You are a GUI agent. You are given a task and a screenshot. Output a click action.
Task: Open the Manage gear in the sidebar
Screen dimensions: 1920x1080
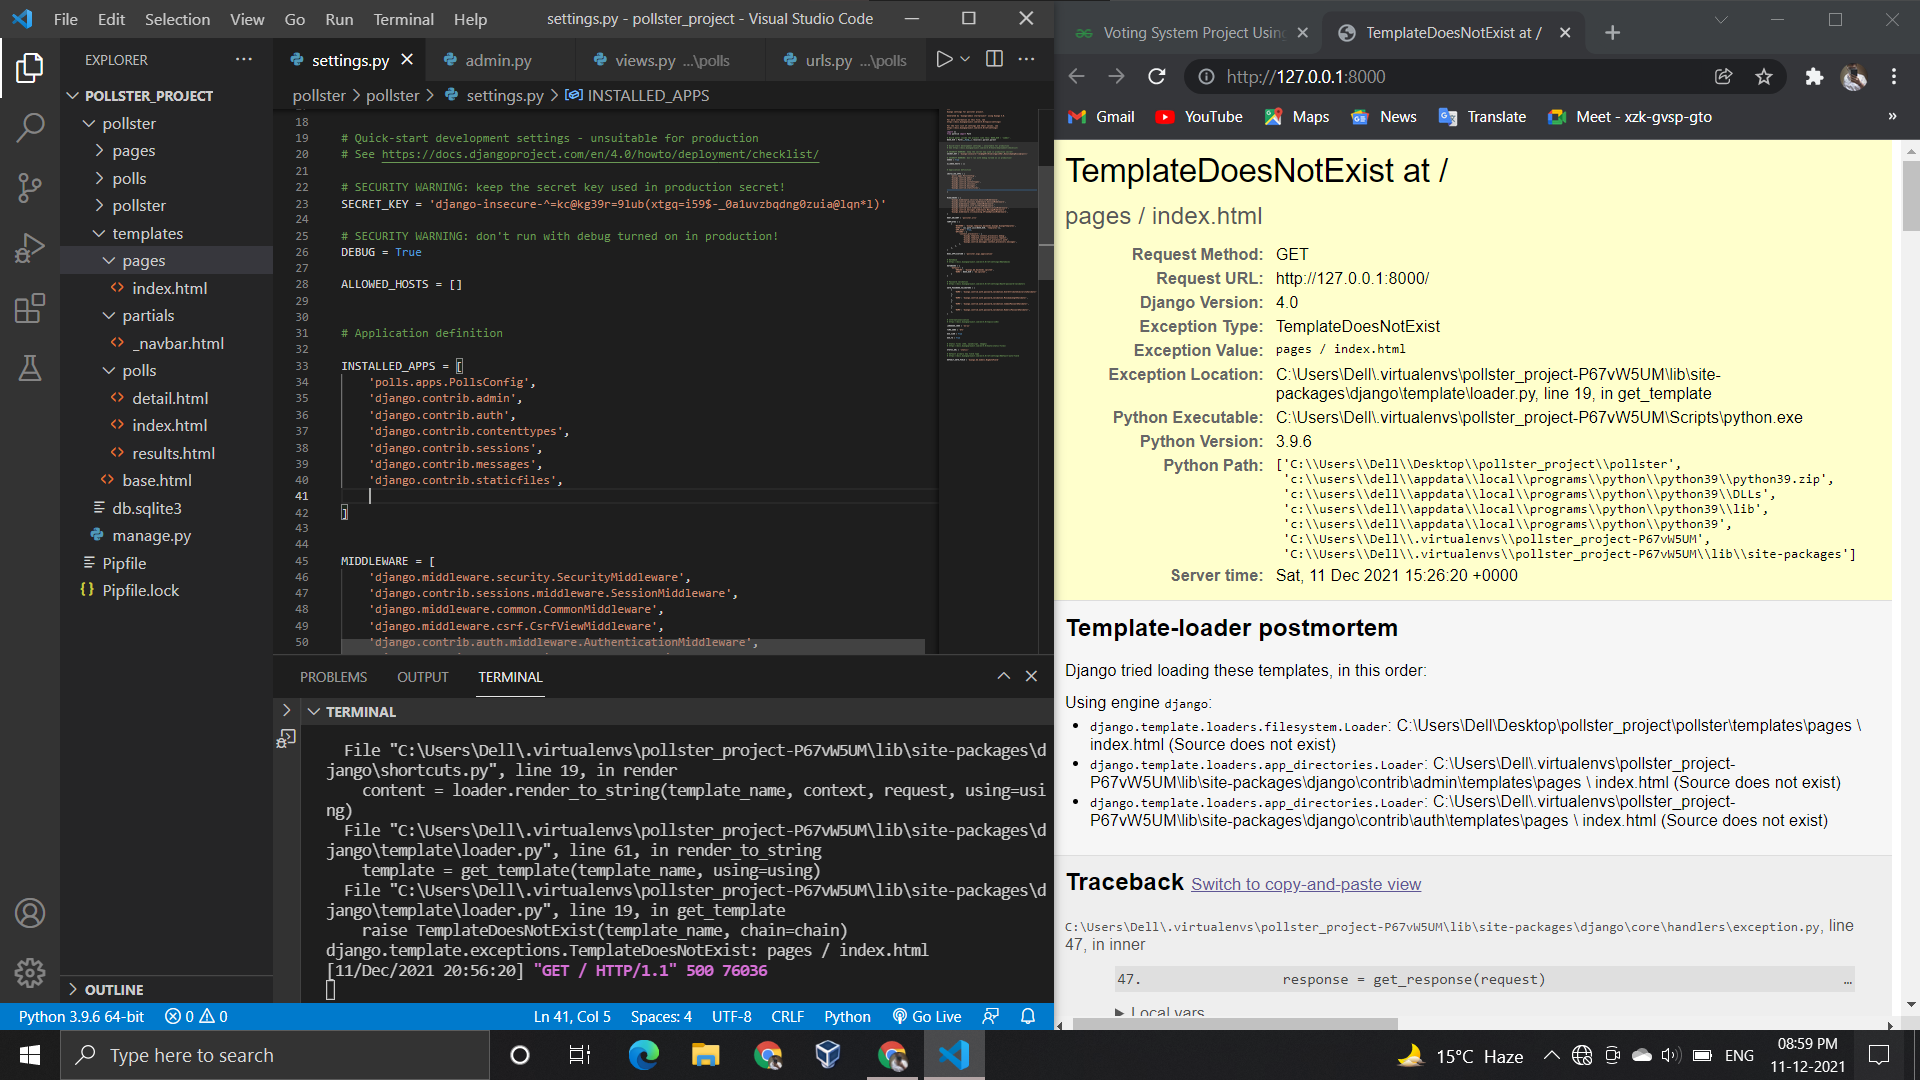(30, 973)
